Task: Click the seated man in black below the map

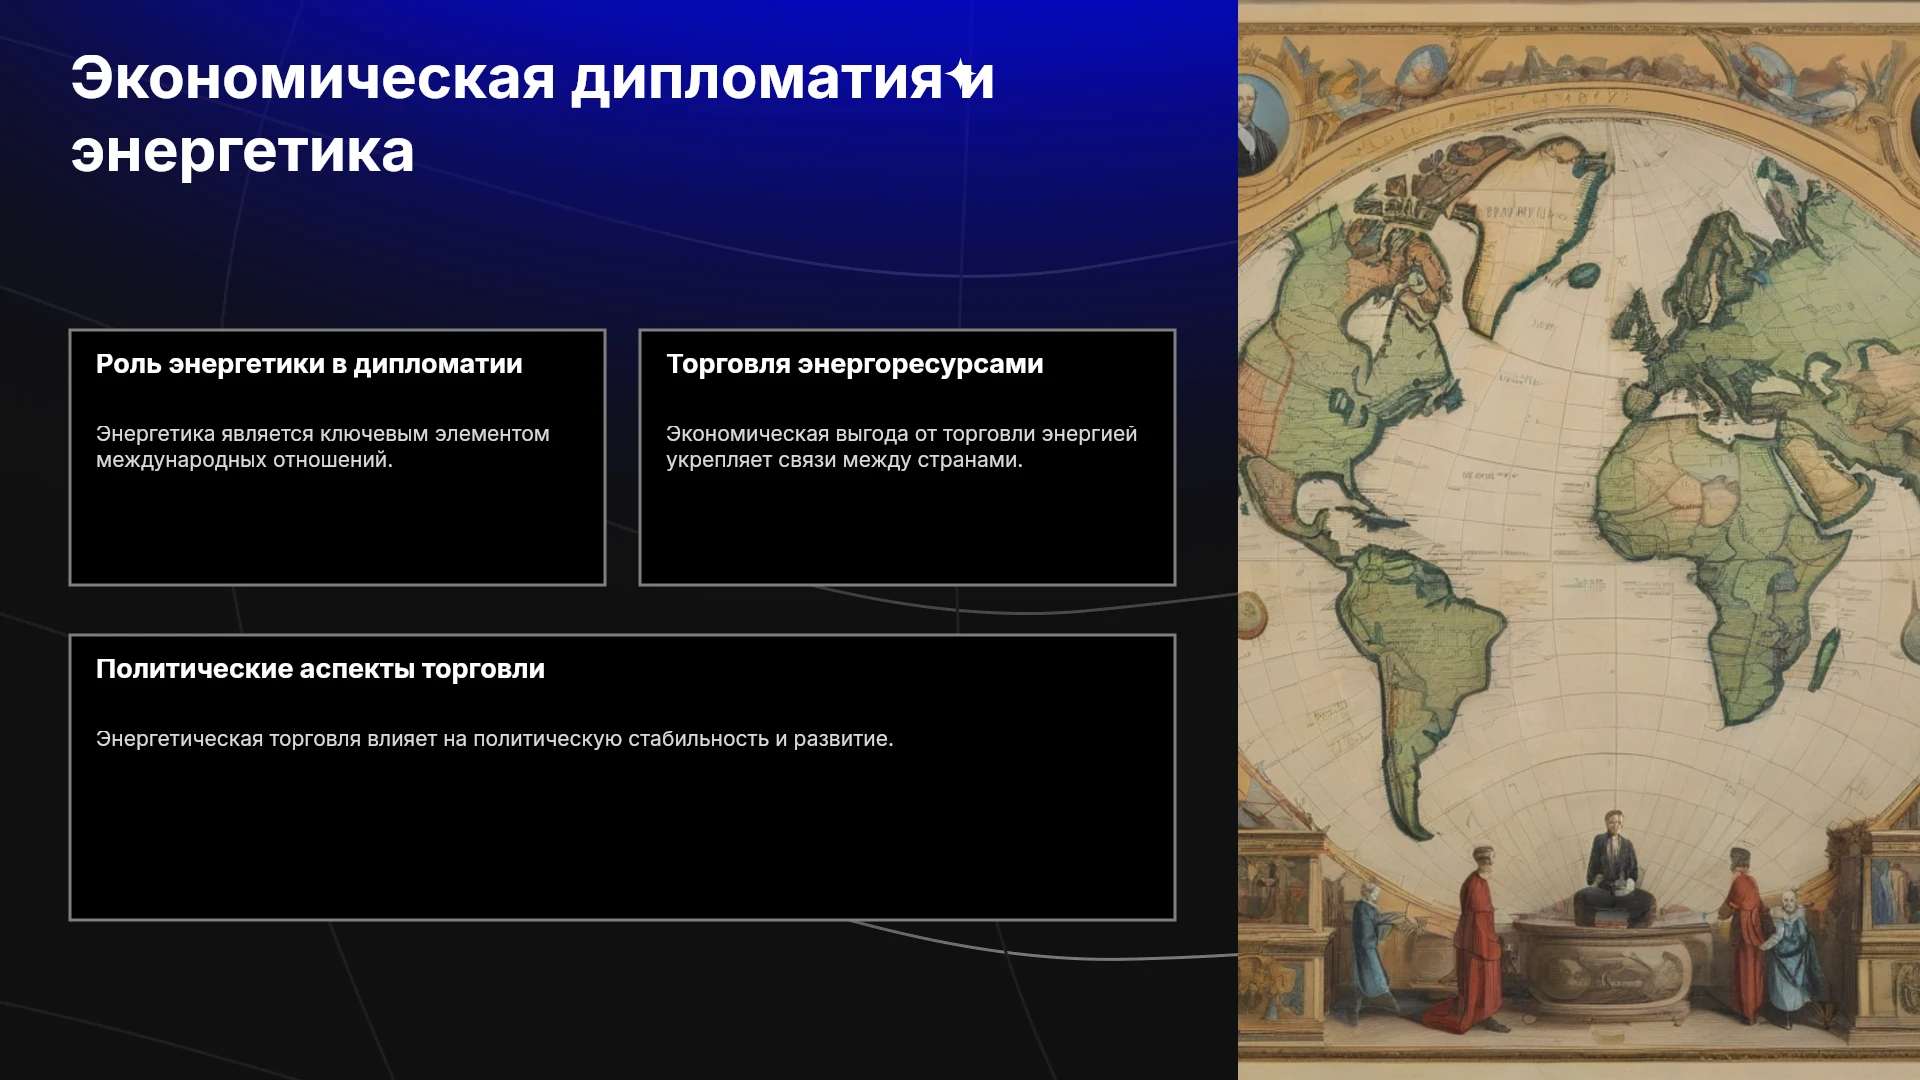Action: pyautogui.click(x=1612, y=868)
